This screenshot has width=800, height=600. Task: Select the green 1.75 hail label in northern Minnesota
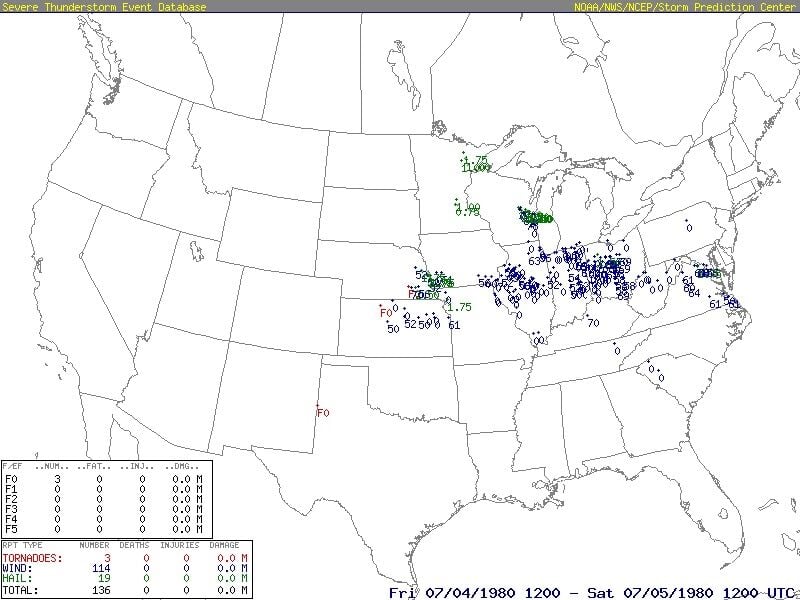pyautogui.click(x=478, y=160)
